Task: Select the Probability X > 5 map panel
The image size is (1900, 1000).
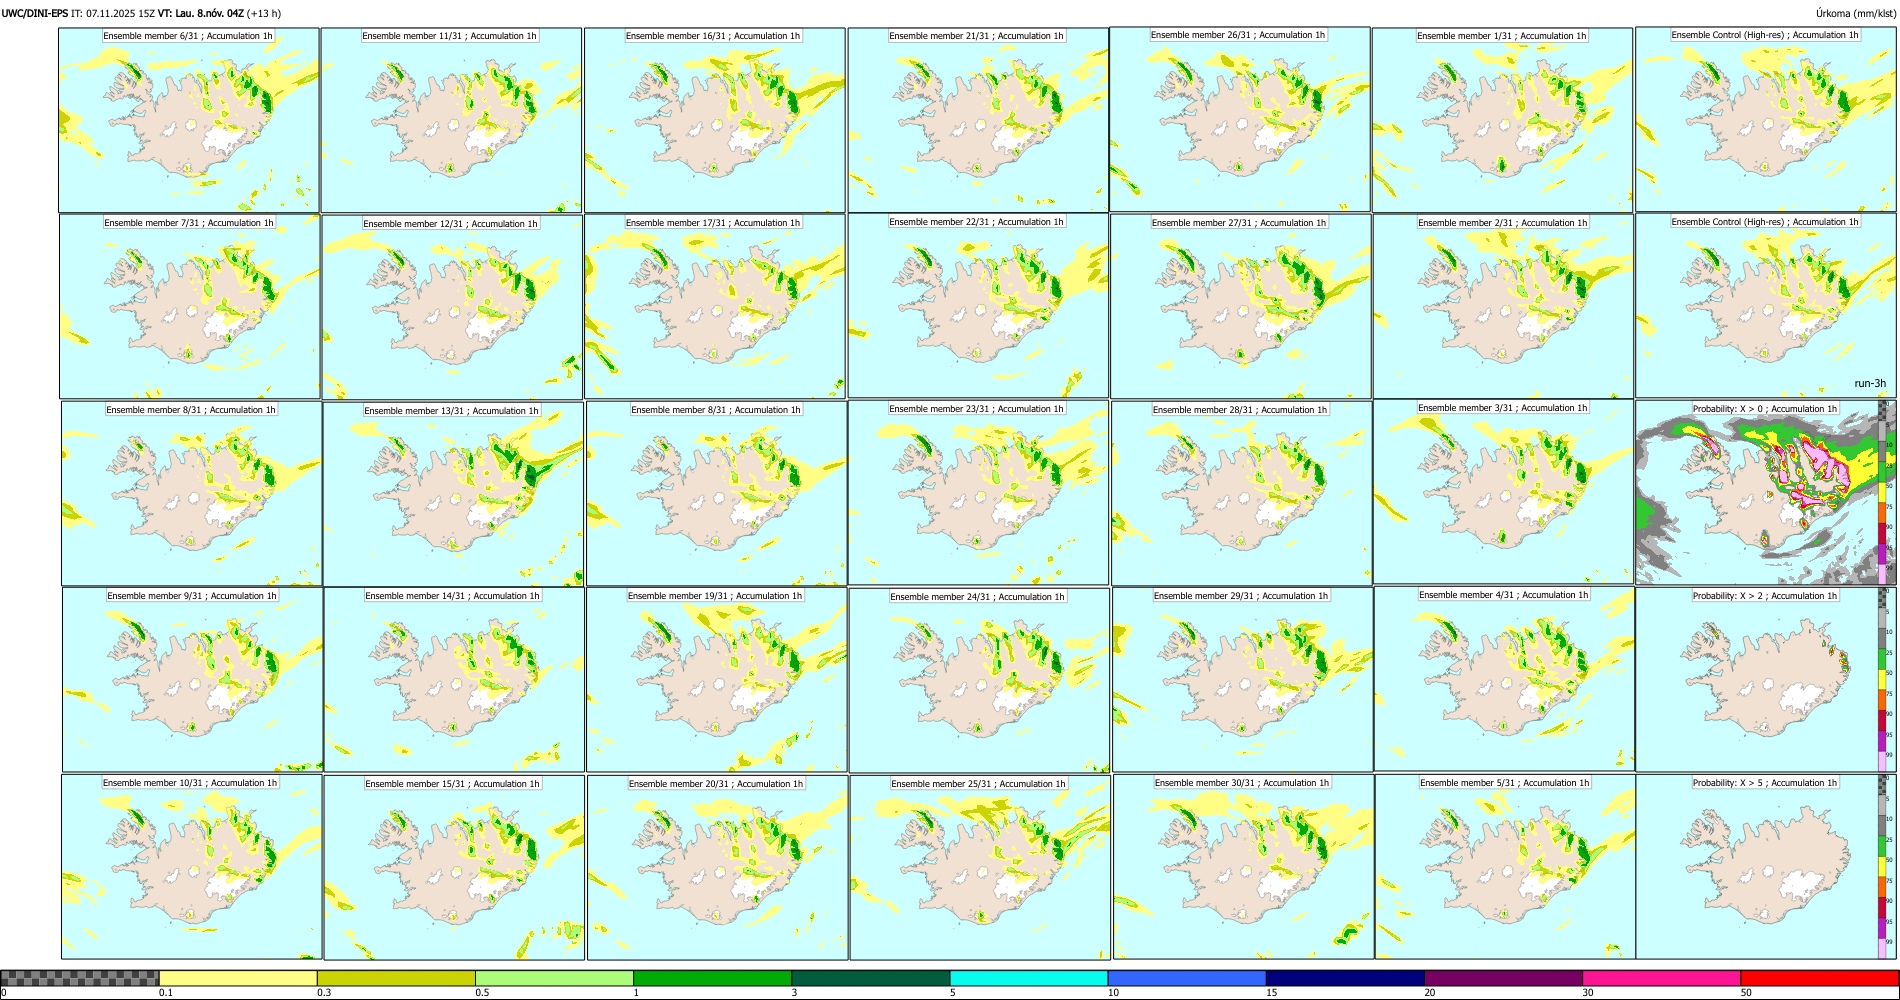Action: click(x=1766, y=867)
